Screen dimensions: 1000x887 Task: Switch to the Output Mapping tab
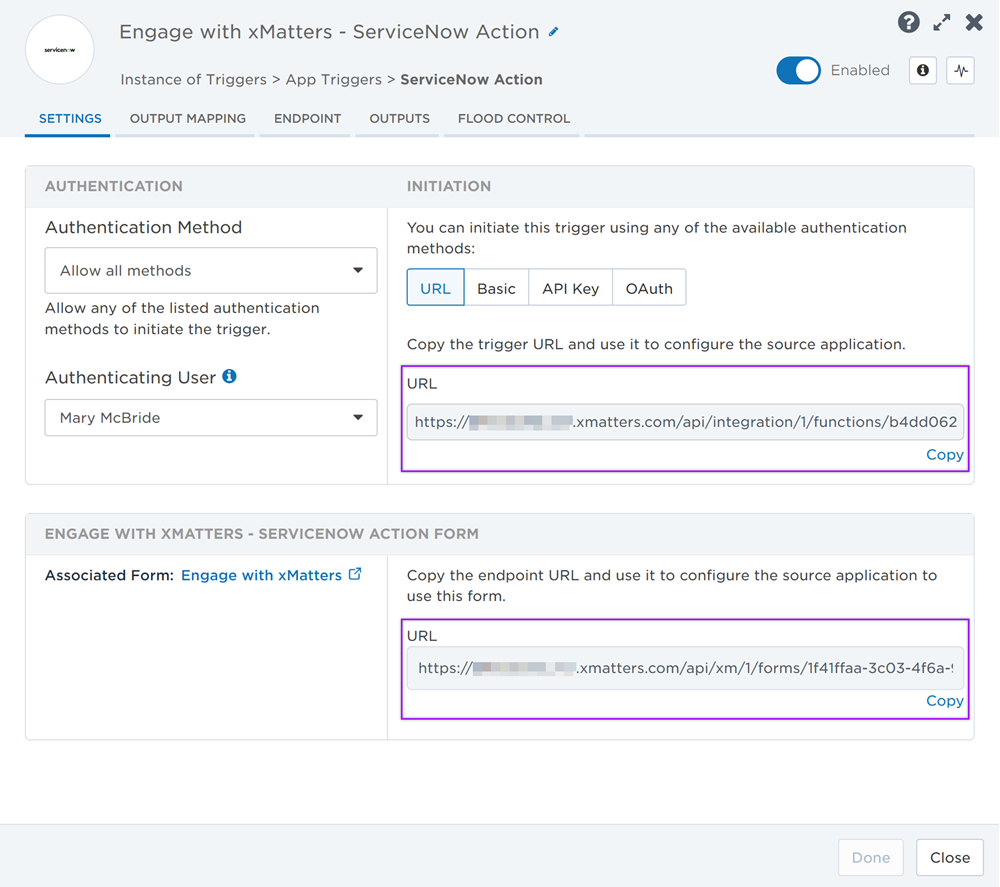coord(188,119)
